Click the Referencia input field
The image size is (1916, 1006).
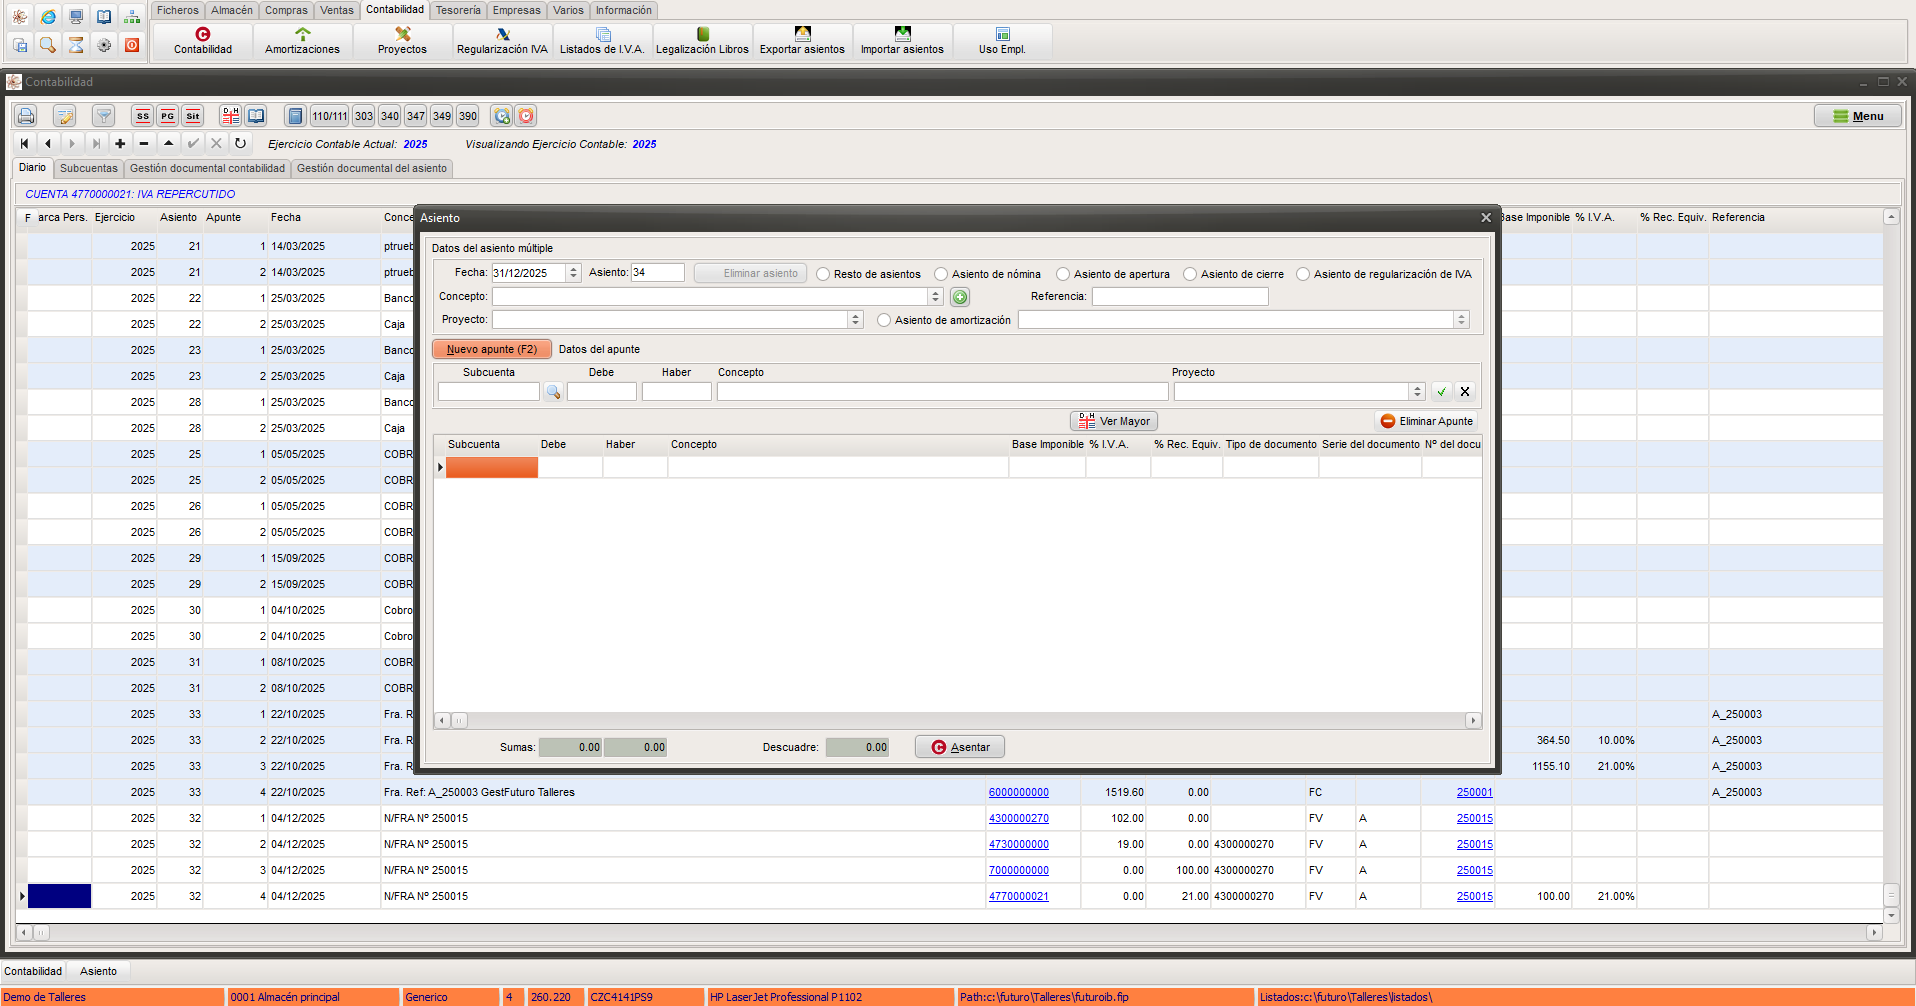pyautogui.click(x=1180, y=297)
